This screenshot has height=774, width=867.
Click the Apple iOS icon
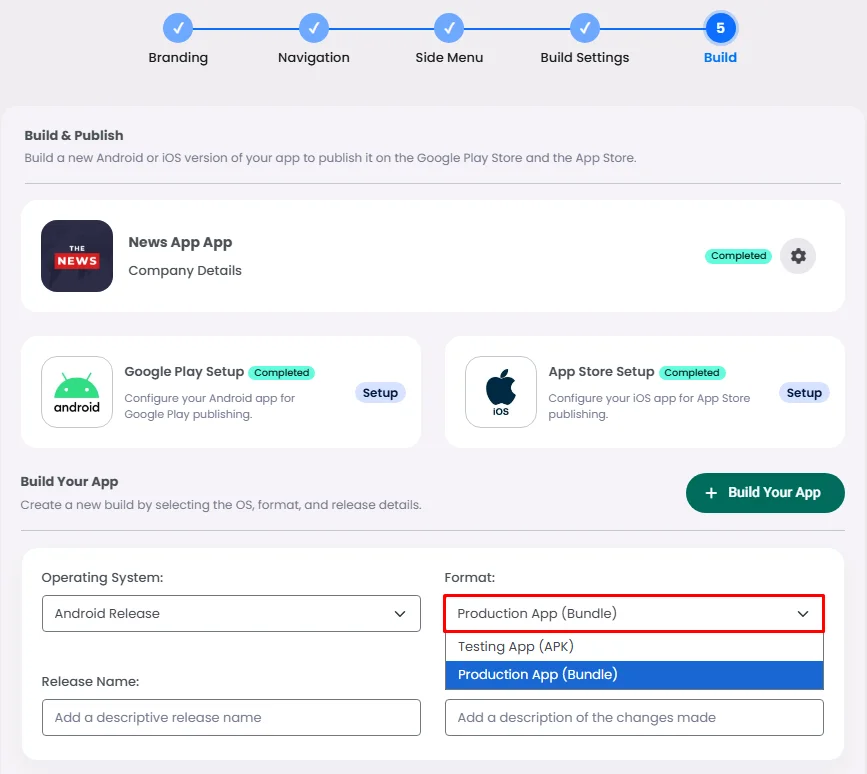501,392
